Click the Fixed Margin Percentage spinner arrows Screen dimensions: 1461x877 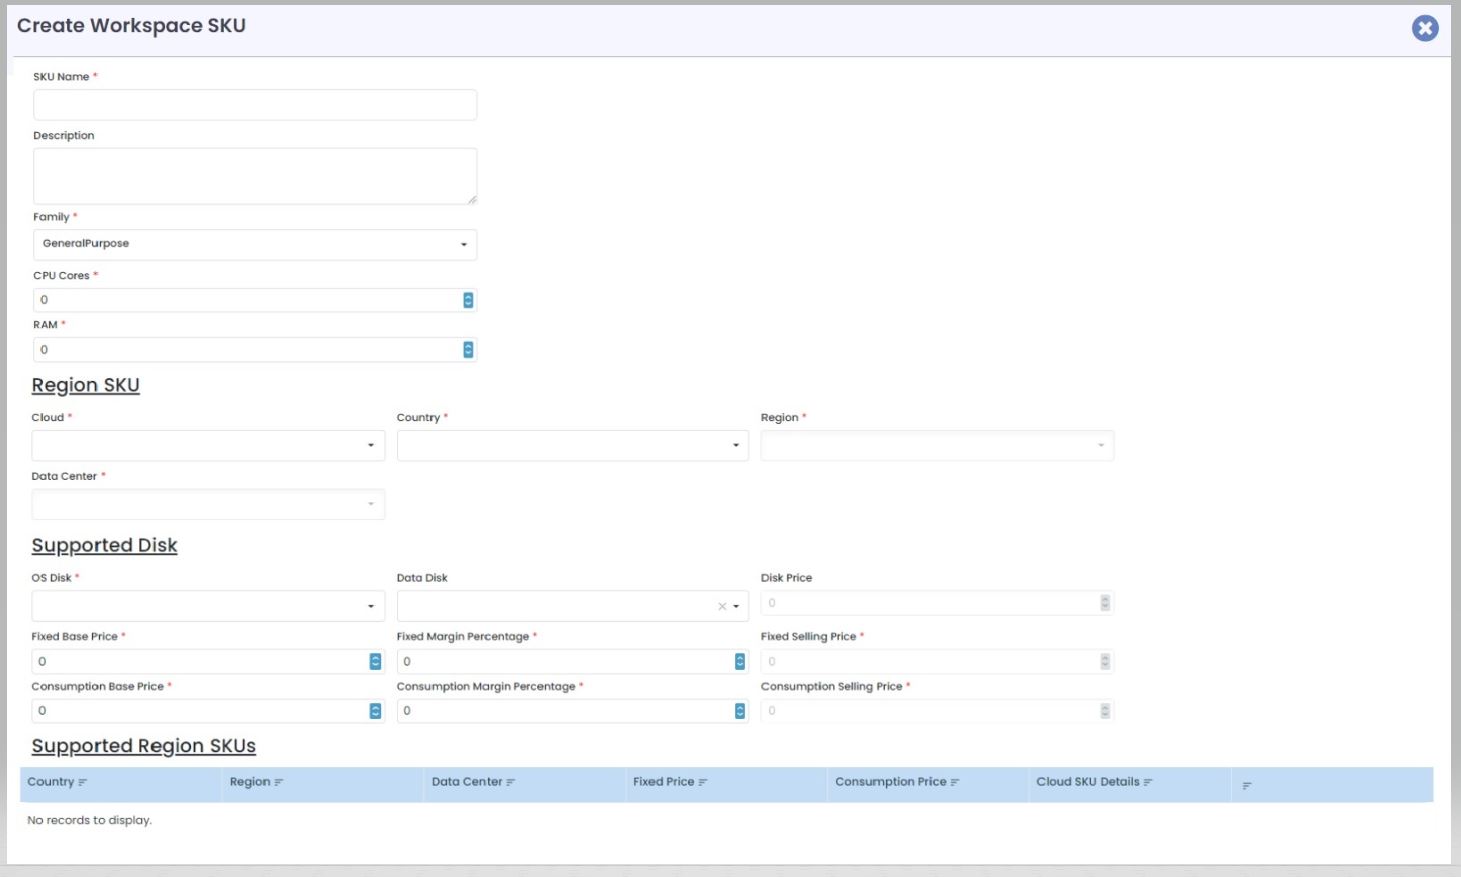(740, 661)
